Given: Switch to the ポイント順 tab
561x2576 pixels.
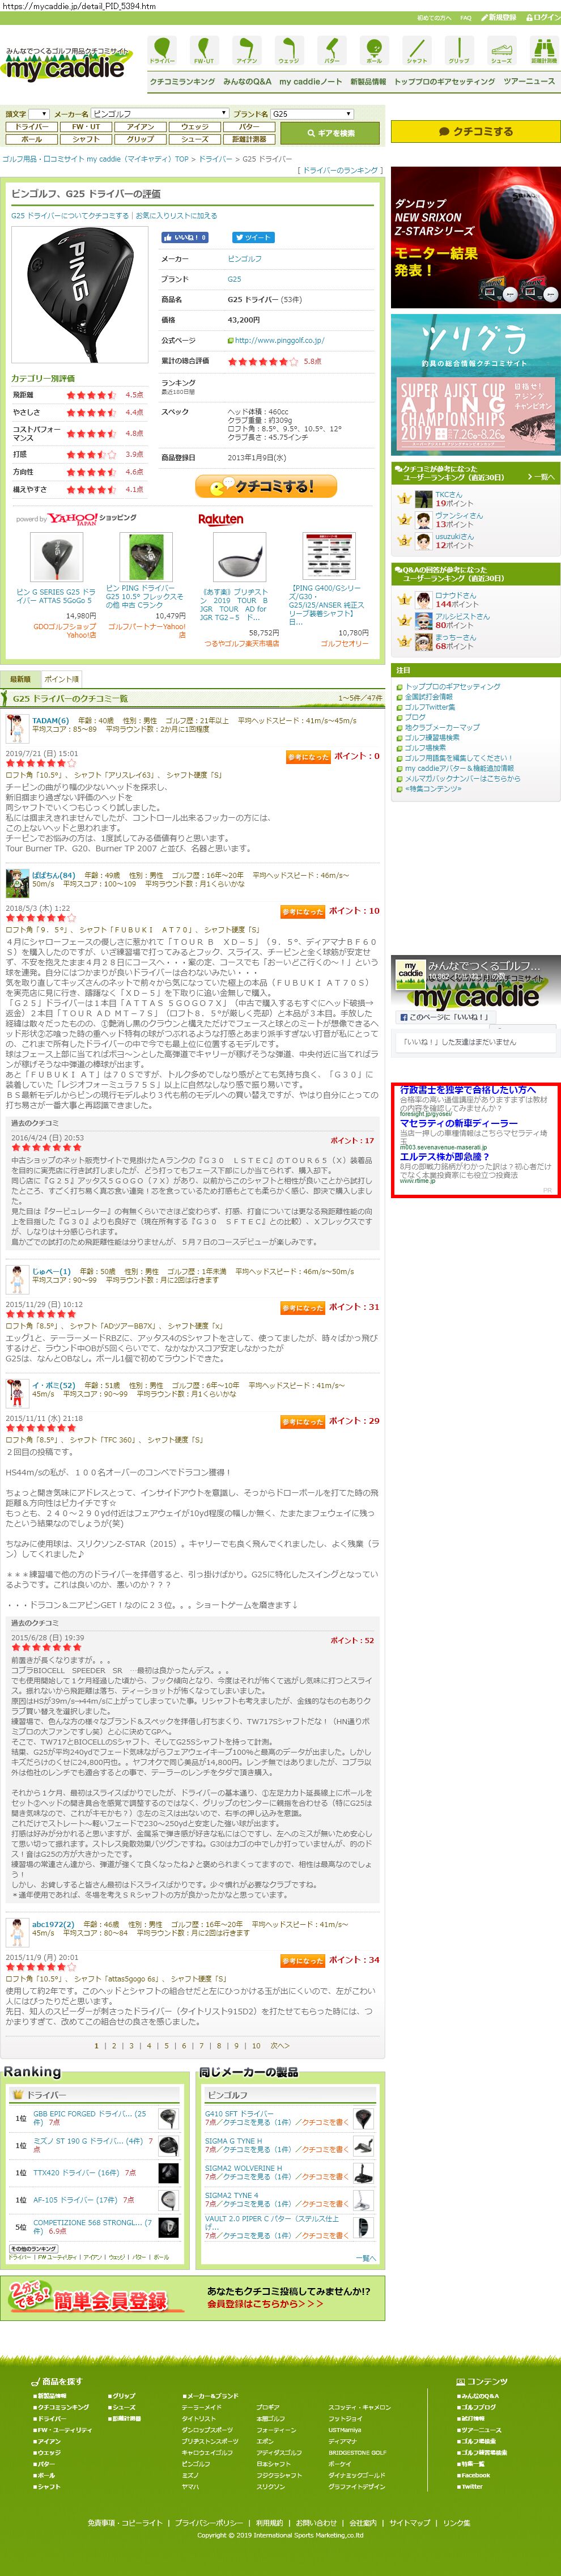Looking at the screenshot, I should (x=62, y=679).
